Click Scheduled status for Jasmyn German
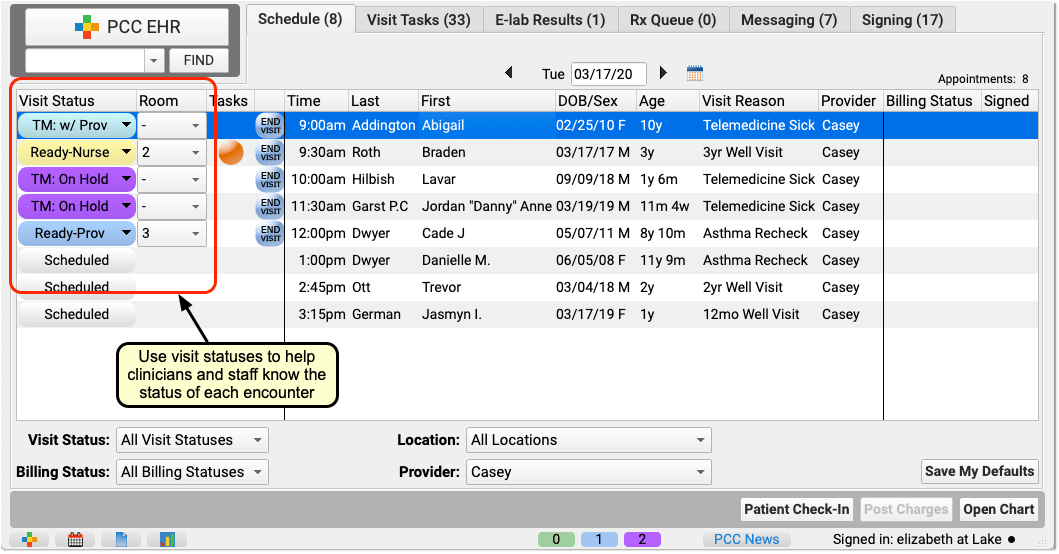Image resolution: width=1059 pixels, height=554 pixels. (76, 315)
